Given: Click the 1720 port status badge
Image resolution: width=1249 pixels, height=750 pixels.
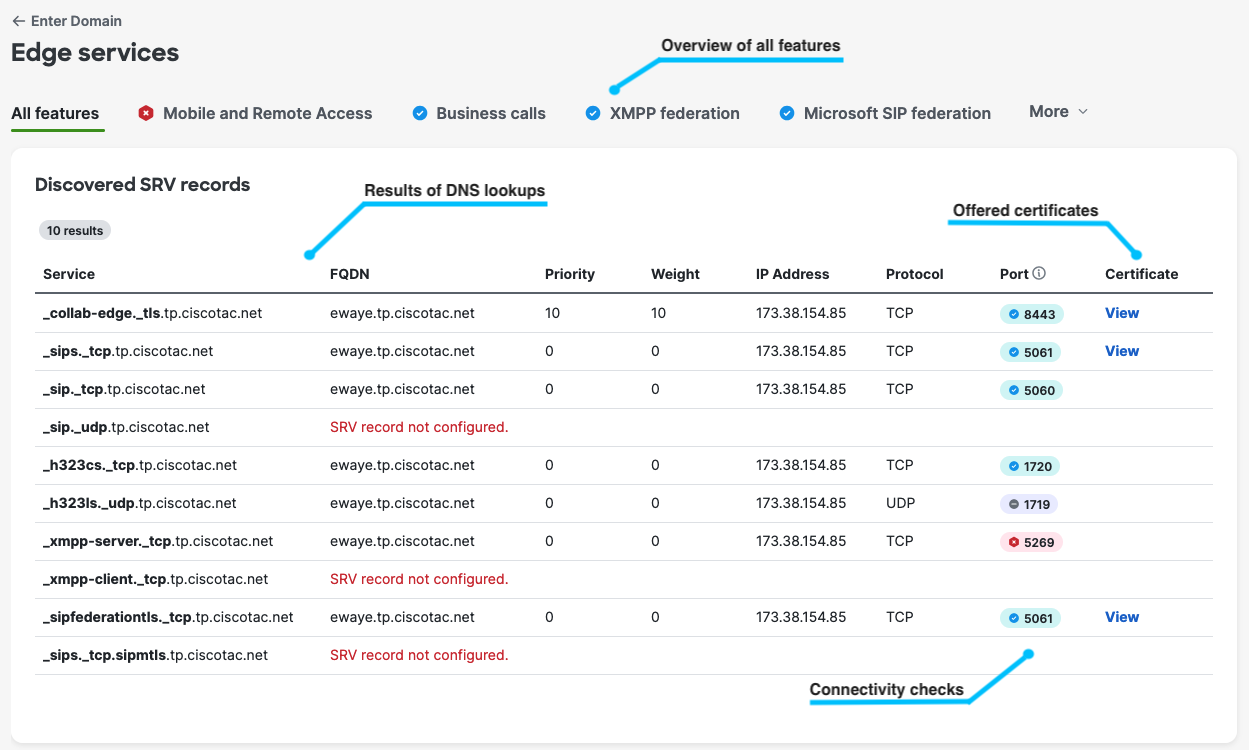Looking at the screenshot, I should (1030, 466).
